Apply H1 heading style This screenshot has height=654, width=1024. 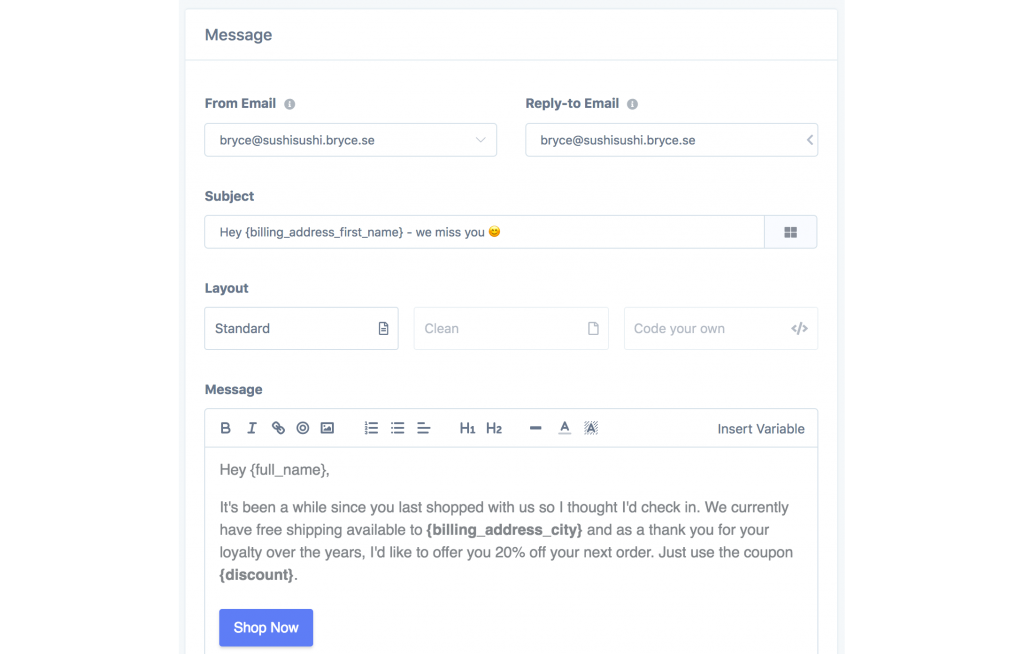tap(467, 427)
